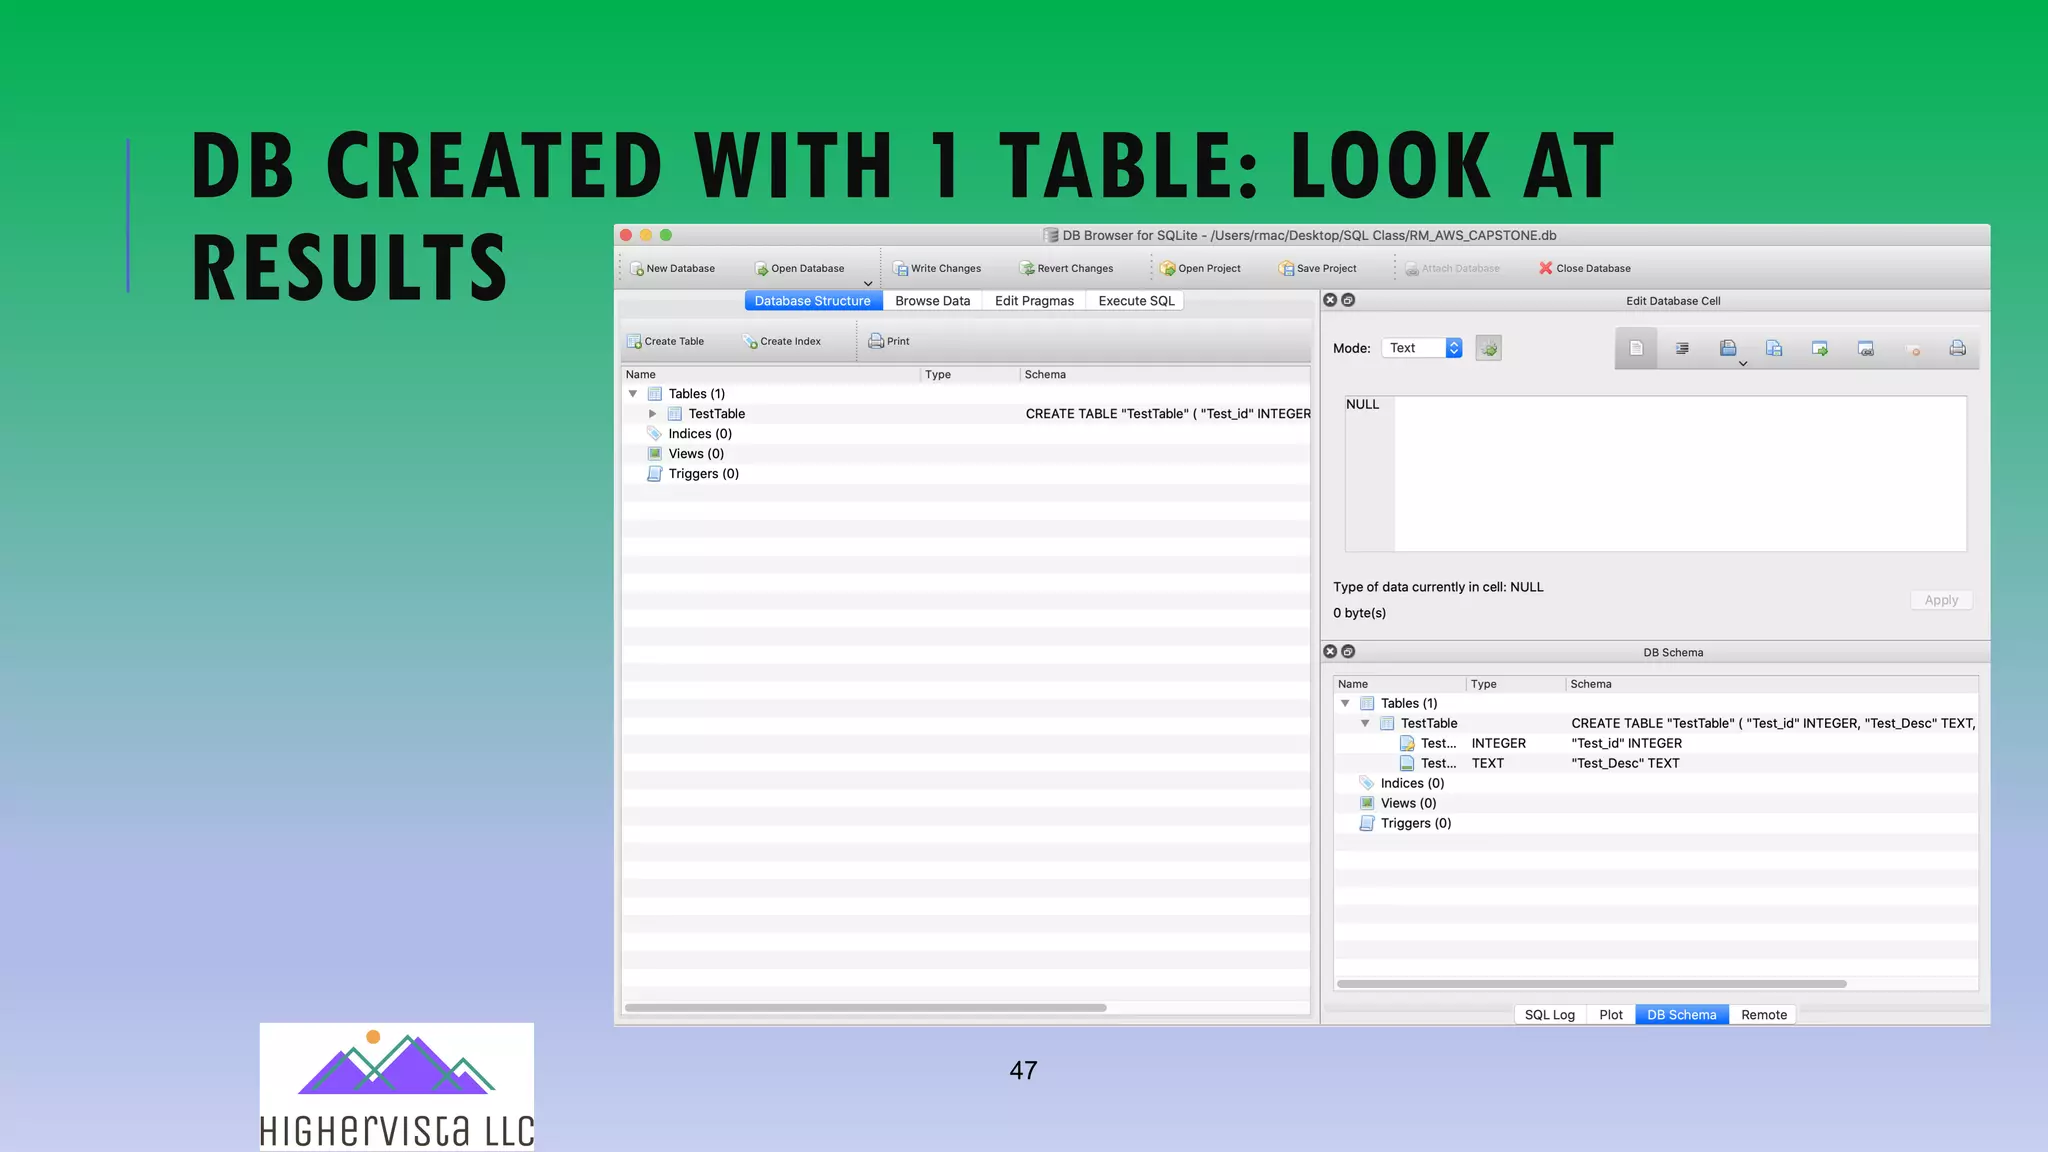Click Revert Changes in the toolbar

[x=1066, y=269]
